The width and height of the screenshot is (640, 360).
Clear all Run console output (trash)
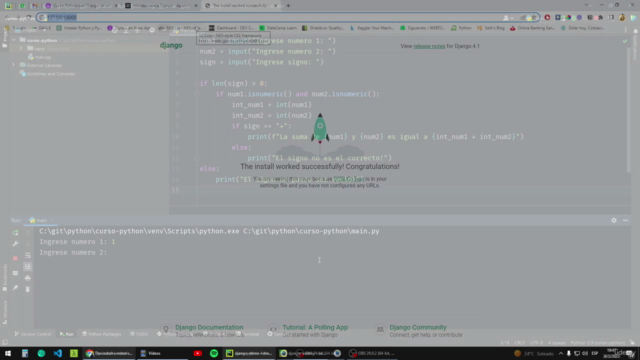point(28,289)
